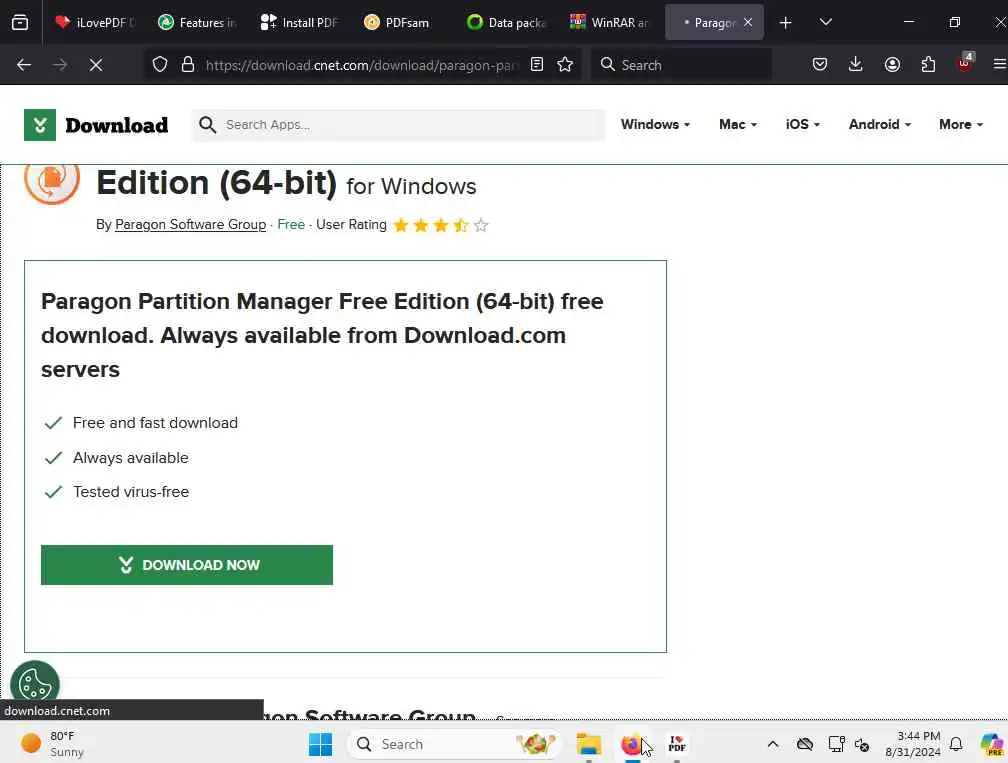
Task: Open the Paragon Software Group link
Action: pyautogui.click(x=190, y=224)
